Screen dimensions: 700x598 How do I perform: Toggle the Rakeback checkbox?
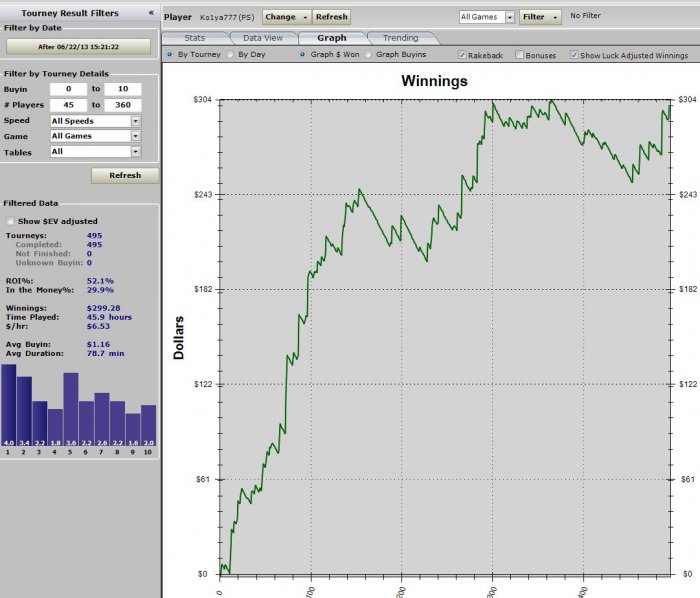point(462,55)
